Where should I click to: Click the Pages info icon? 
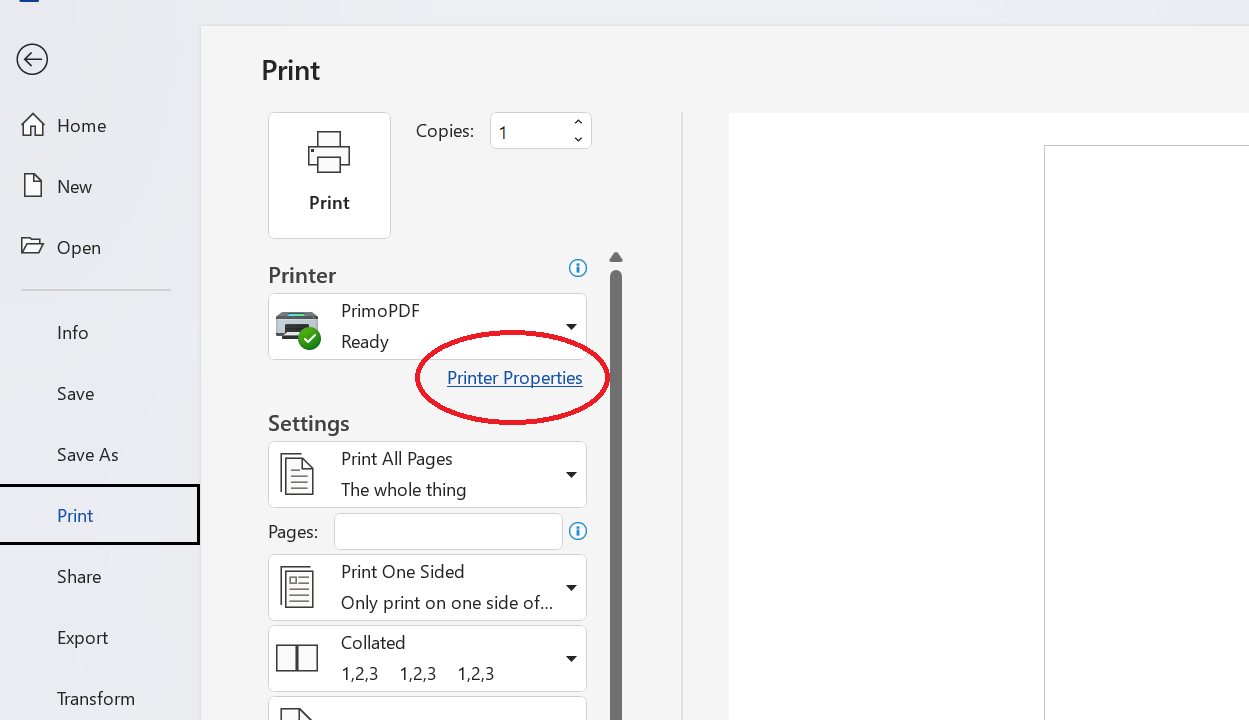[577, 531]
